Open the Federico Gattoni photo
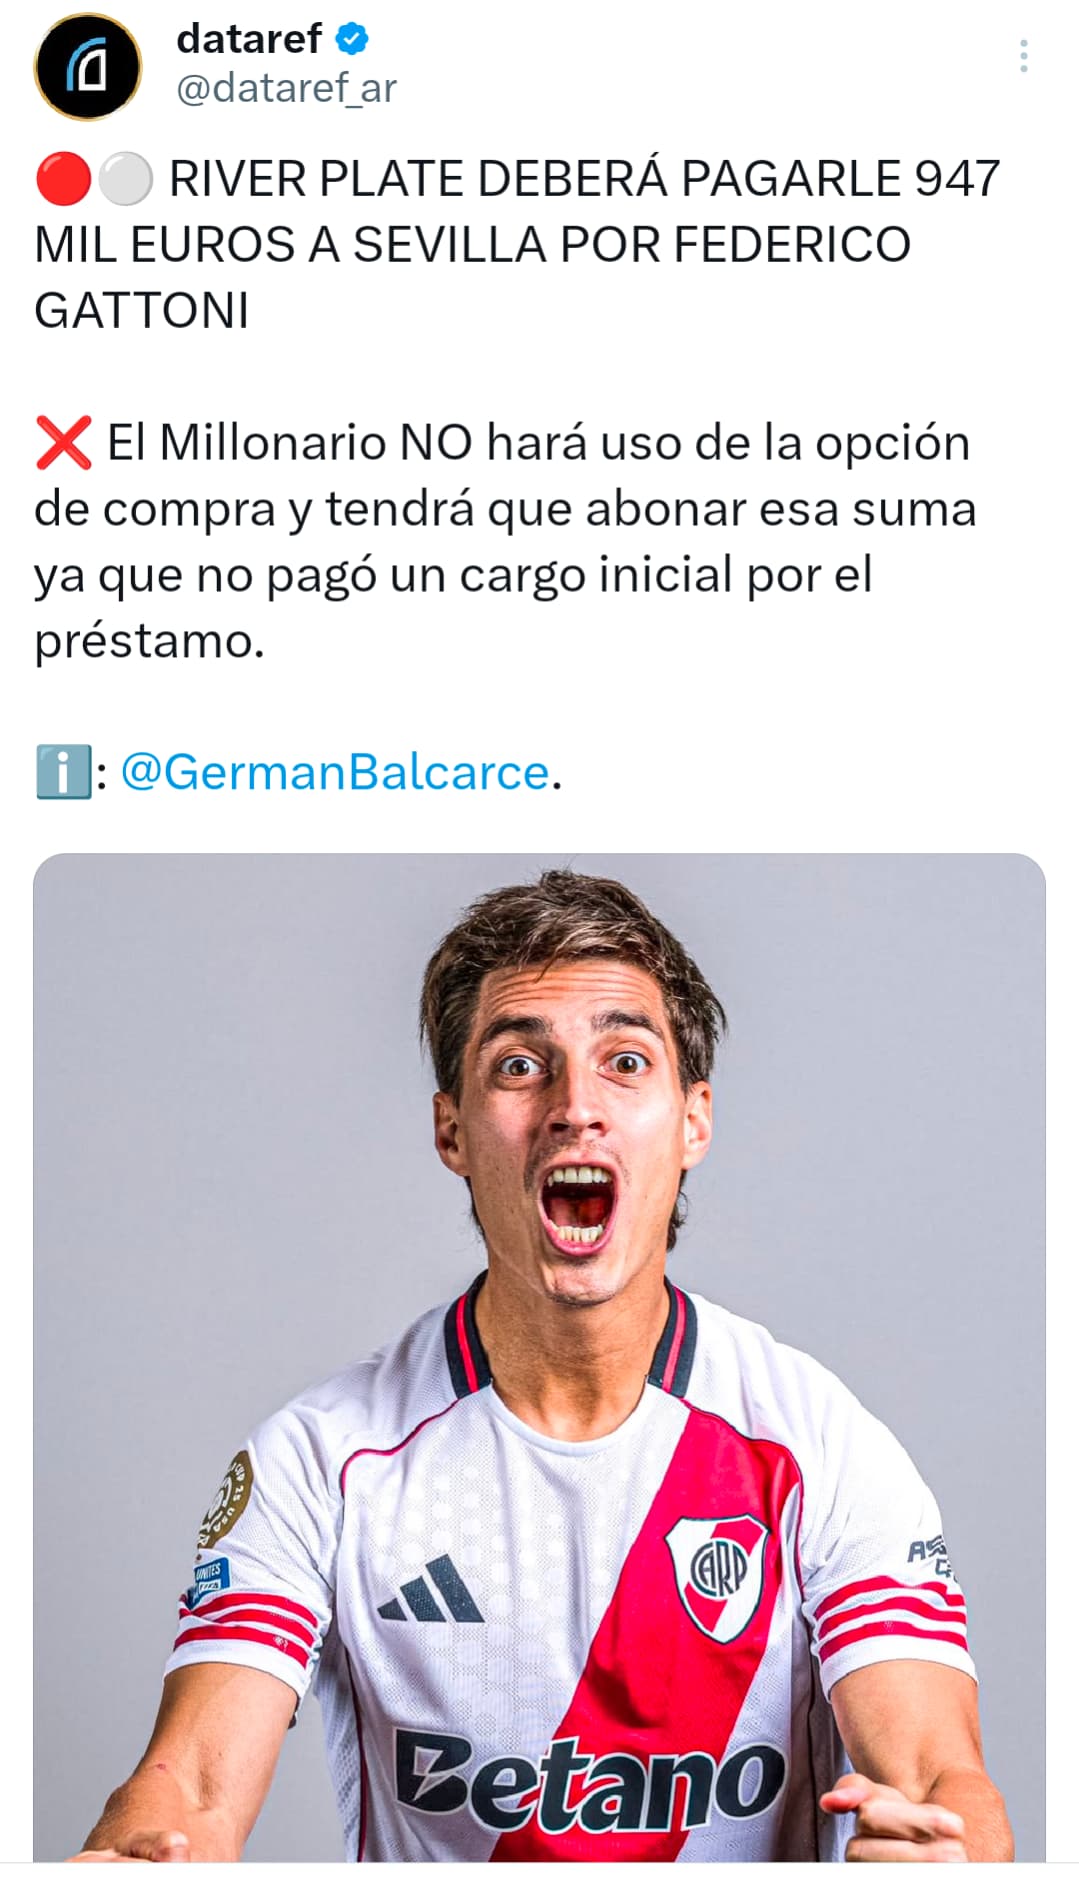 pyautogui.click(x=539, y=1357)
